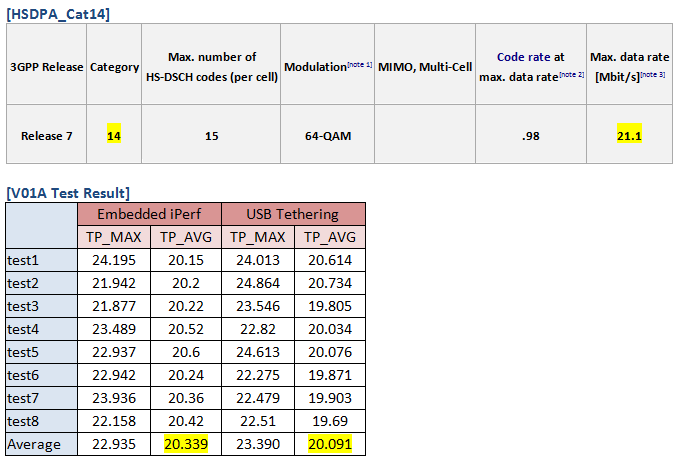Viewport: 693px width, 466px height.
Task: Select the highlighted 21.1 max data rate cell
Action: point(632,135)
